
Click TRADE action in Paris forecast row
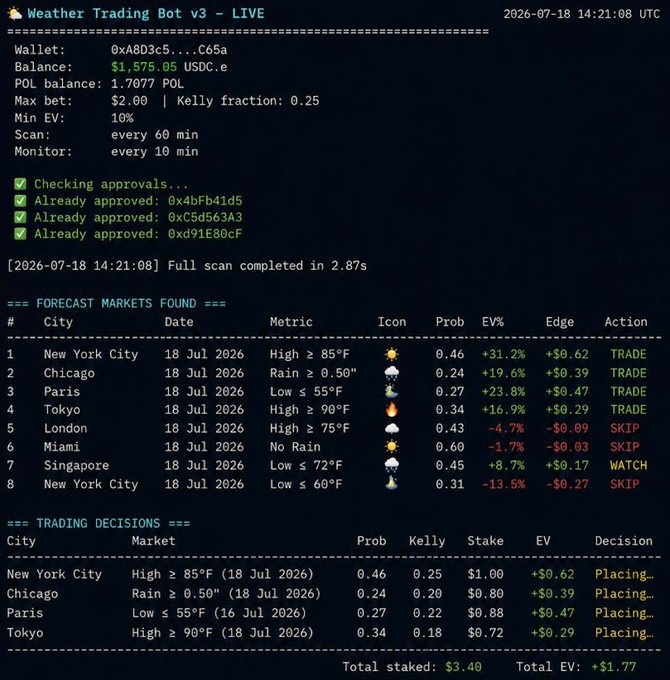coord(628,391)
